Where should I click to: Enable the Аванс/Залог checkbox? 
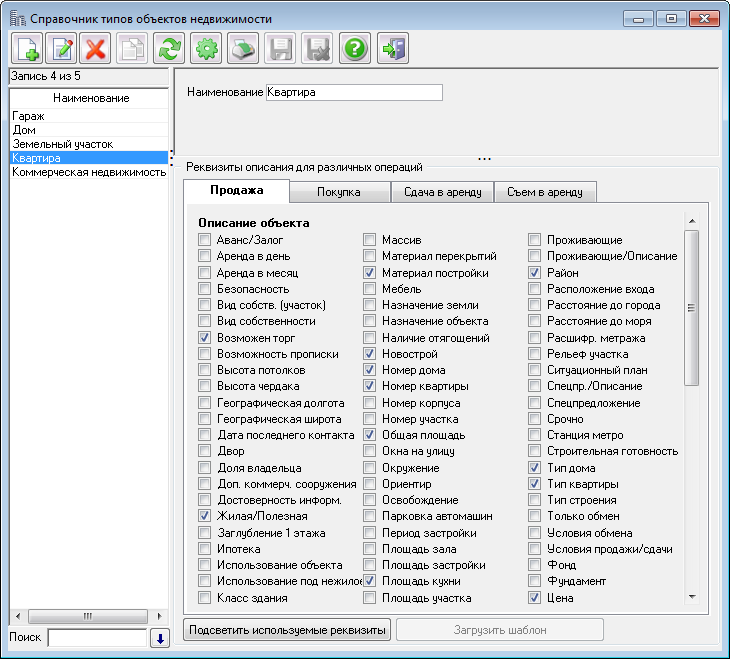tap(205, 240)
